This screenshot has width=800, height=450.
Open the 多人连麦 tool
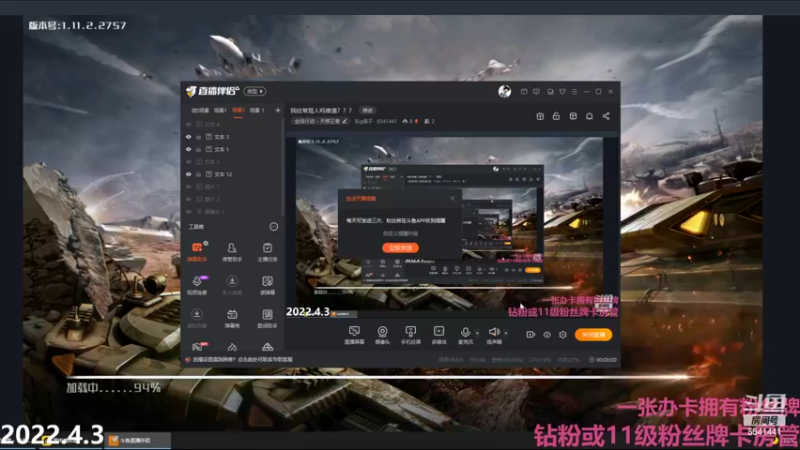pyautogui.click(x=232, y=285)
